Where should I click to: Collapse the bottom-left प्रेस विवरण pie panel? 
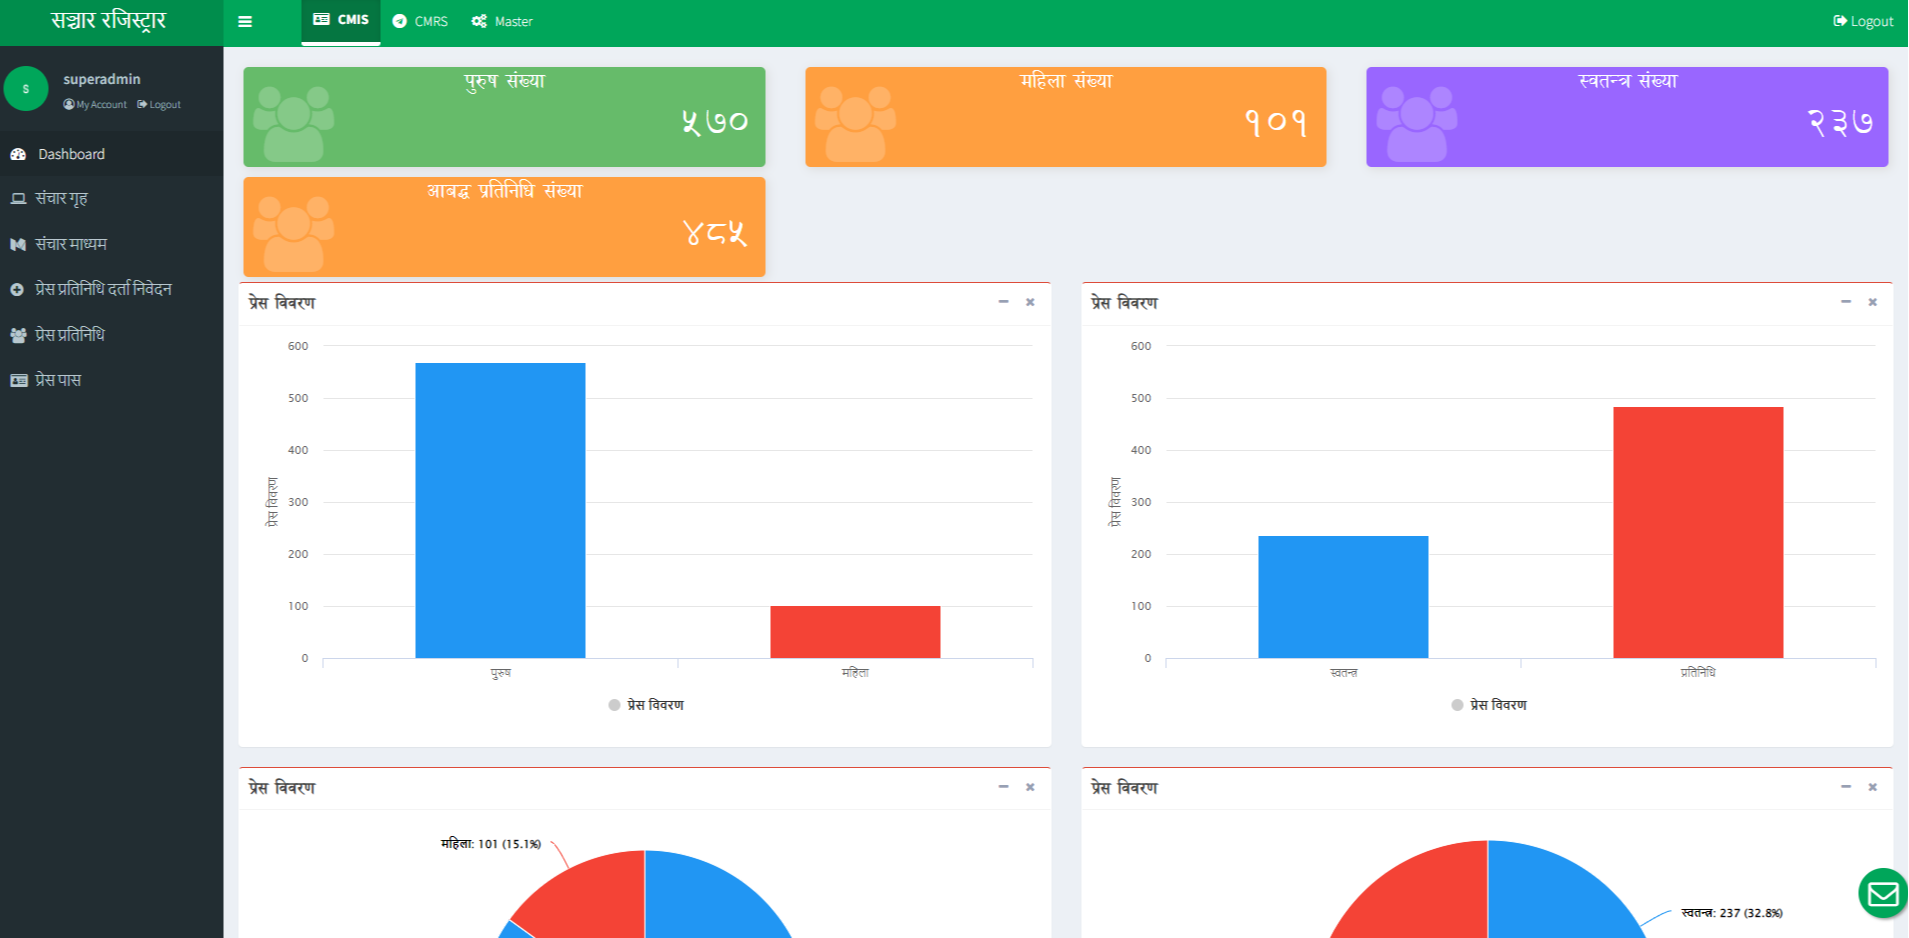click(x=1003, y=787)
